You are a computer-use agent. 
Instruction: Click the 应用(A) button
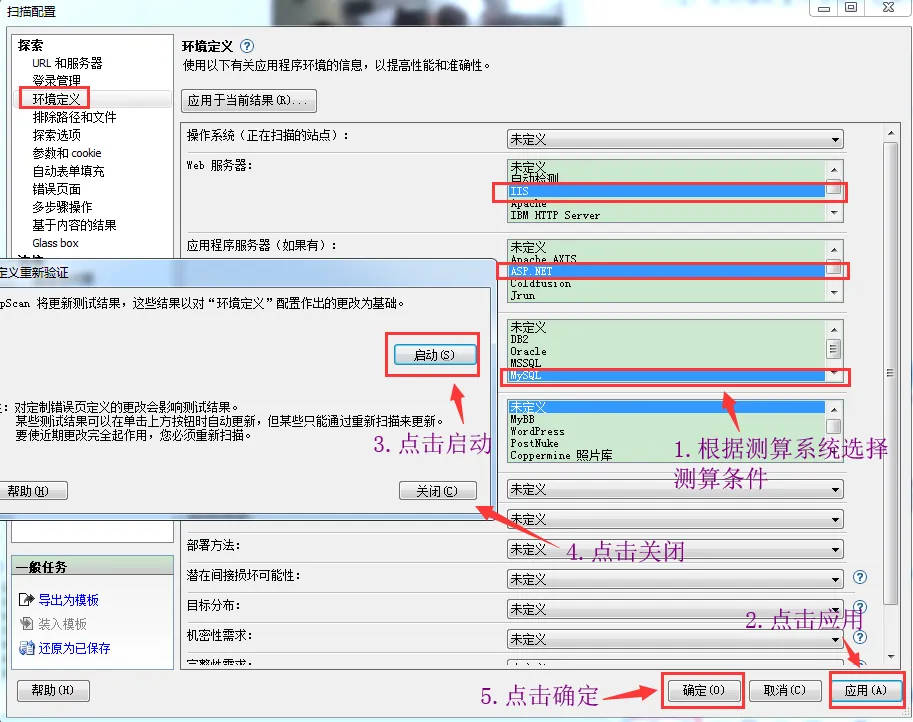pyautogui.click(x=866, y=690)
